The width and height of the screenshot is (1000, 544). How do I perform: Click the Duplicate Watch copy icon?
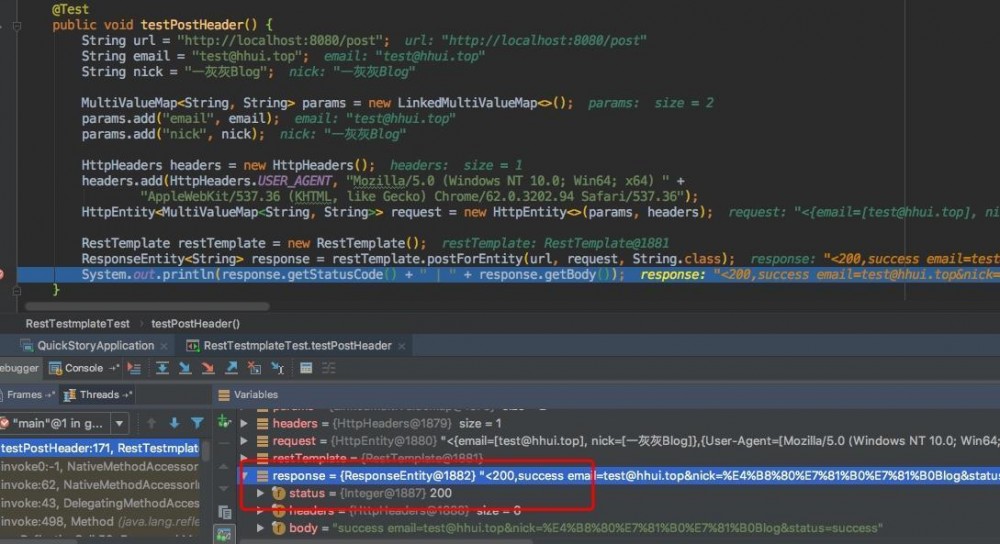tap(224, 511)
